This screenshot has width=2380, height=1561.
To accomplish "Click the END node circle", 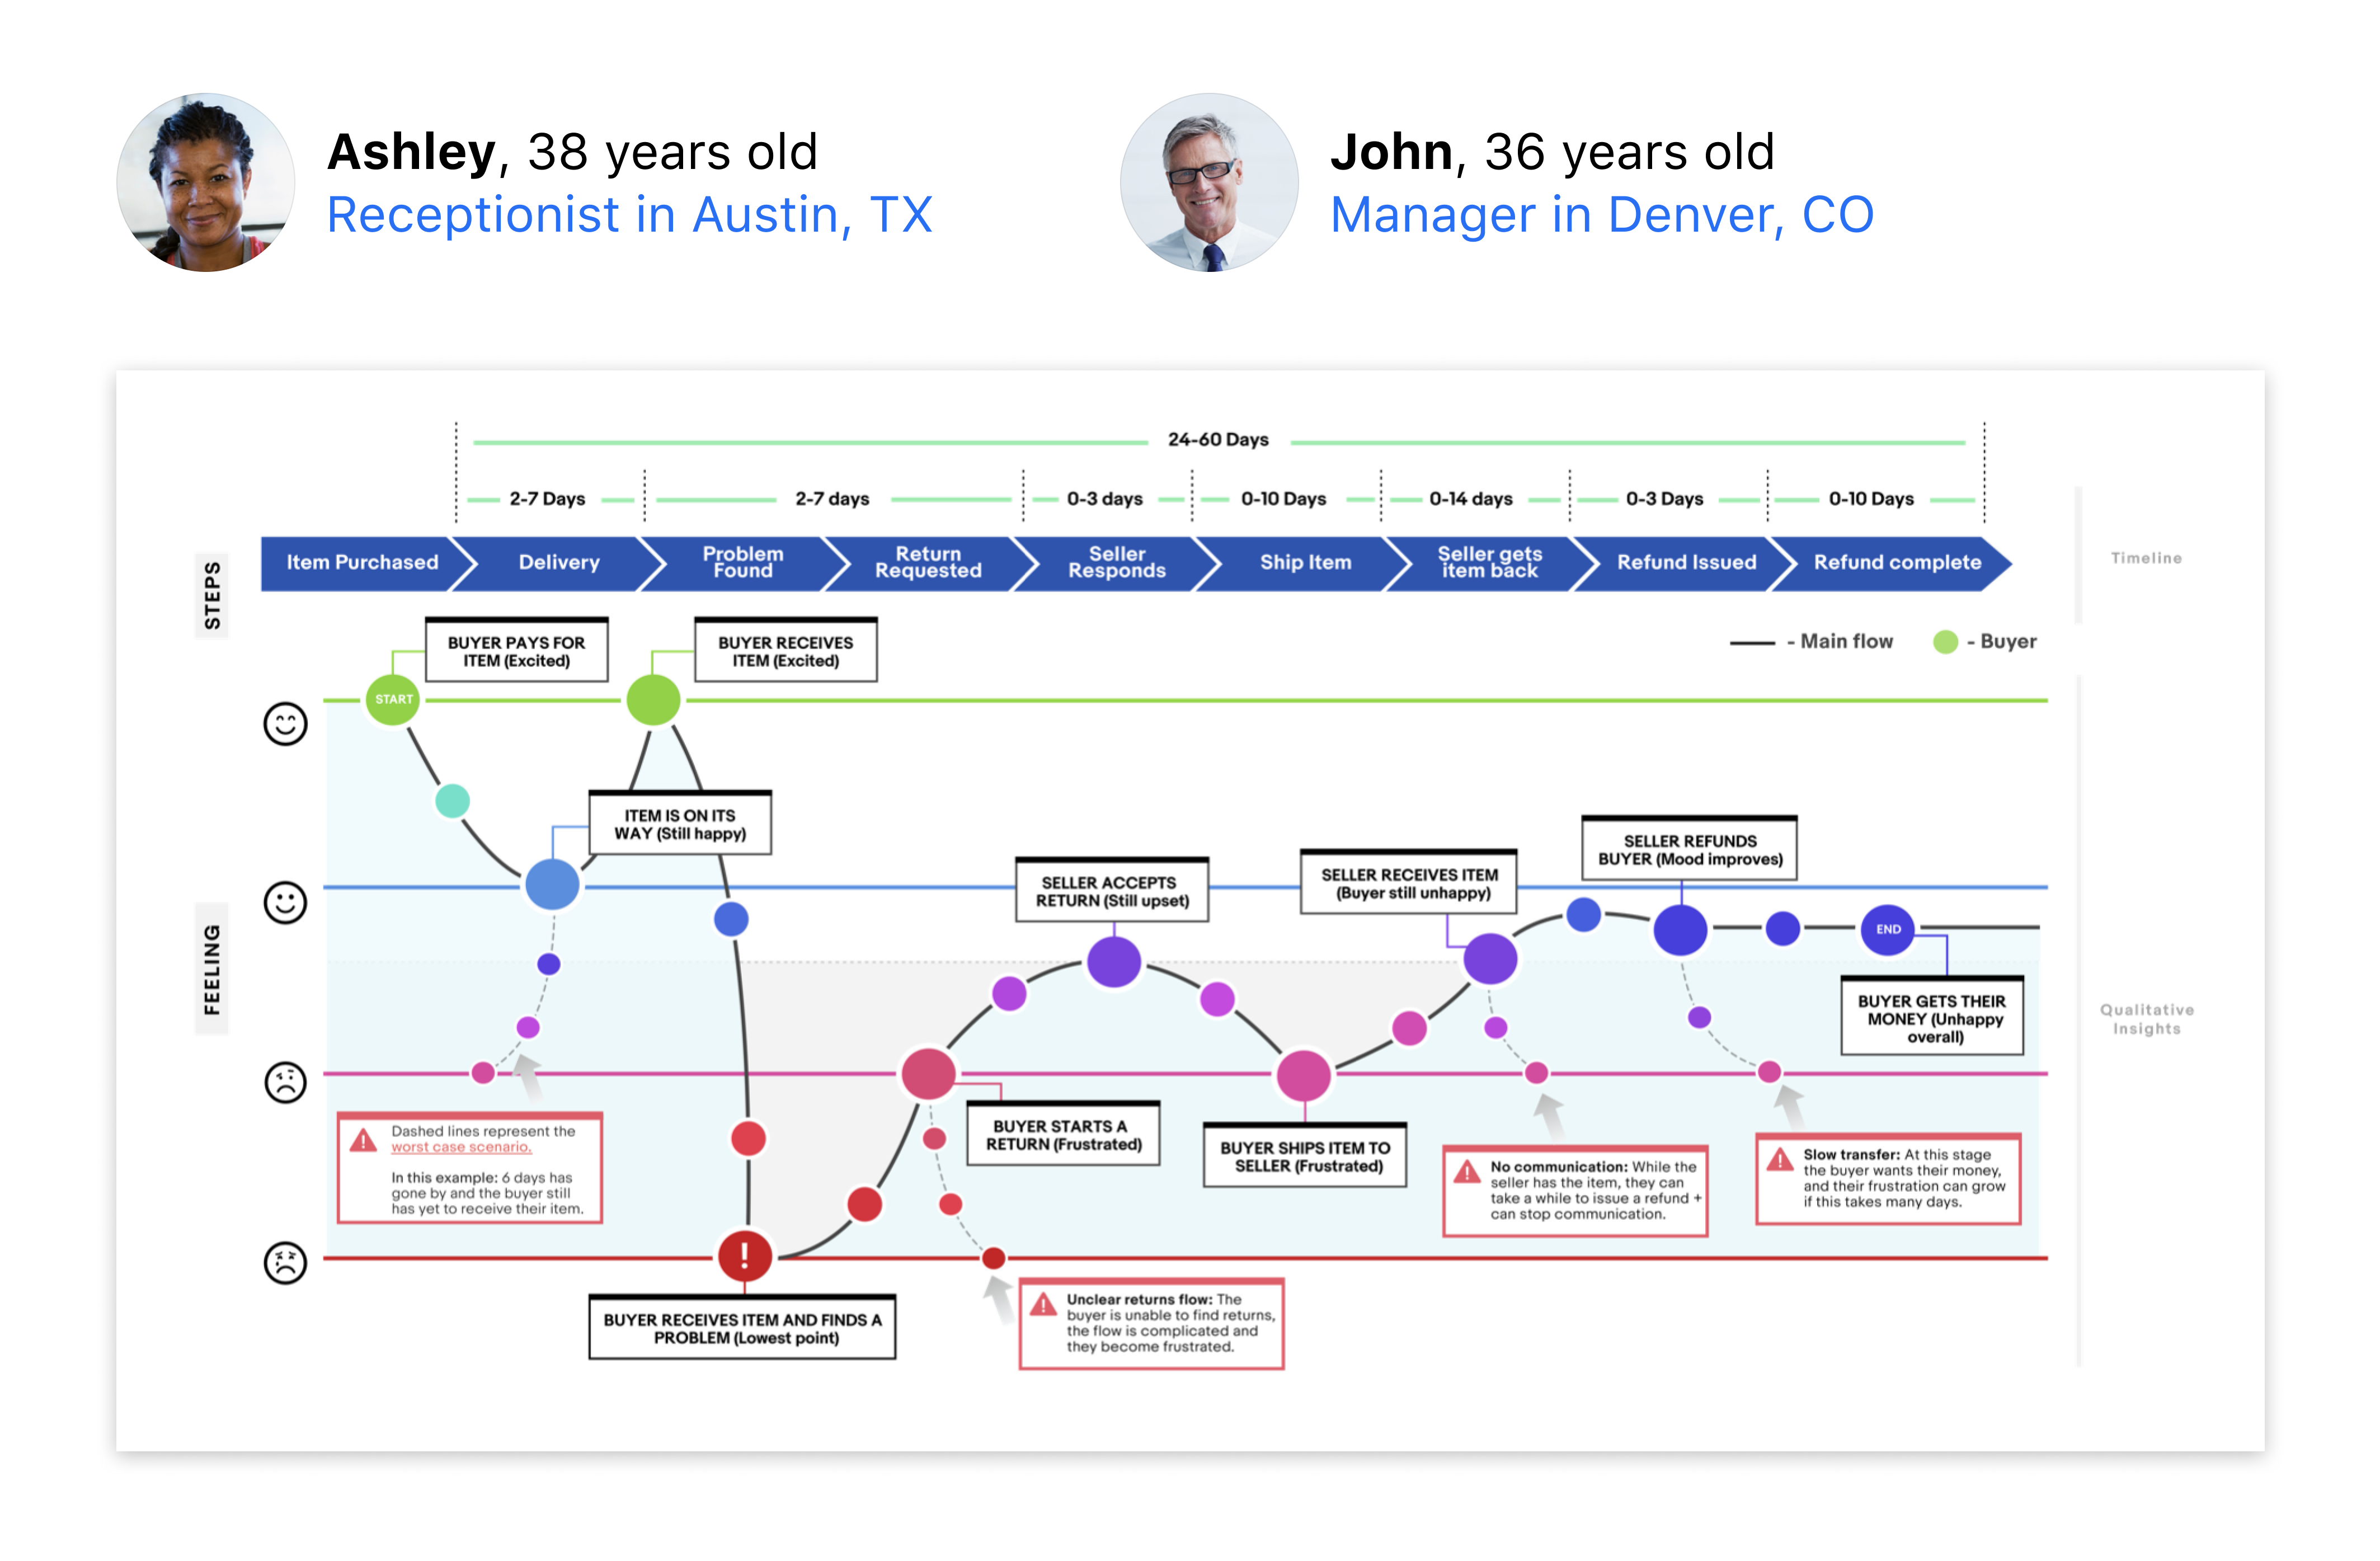I will [x=1887, y=929].
